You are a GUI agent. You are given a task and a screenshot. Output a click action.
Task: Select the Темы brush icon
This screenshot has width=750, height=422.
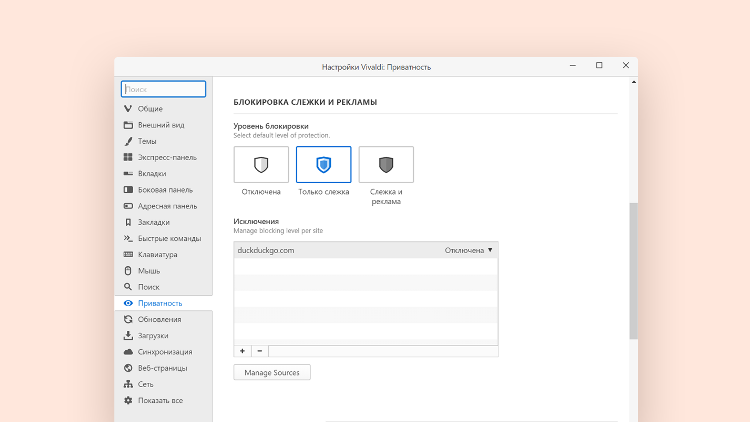(x=128, y=141)
